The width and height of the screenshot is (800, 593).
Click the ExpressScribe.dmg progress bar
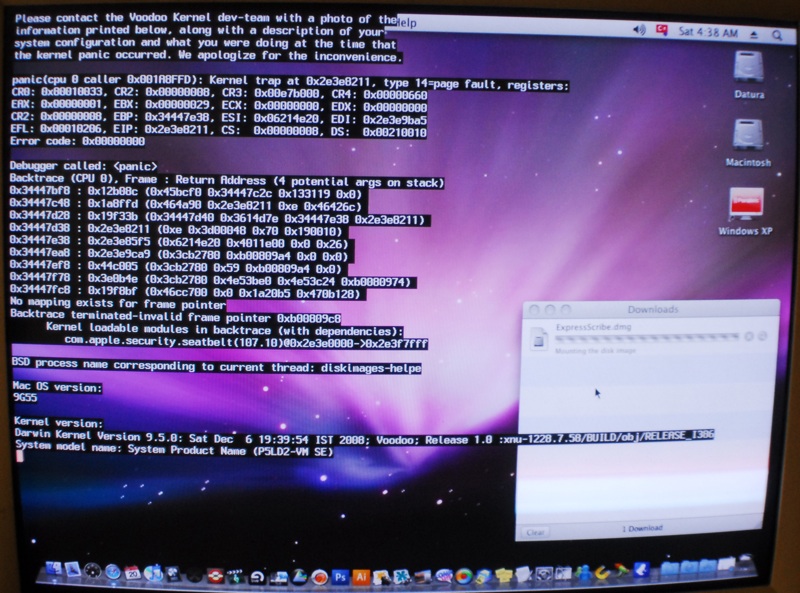coord(647,337)
